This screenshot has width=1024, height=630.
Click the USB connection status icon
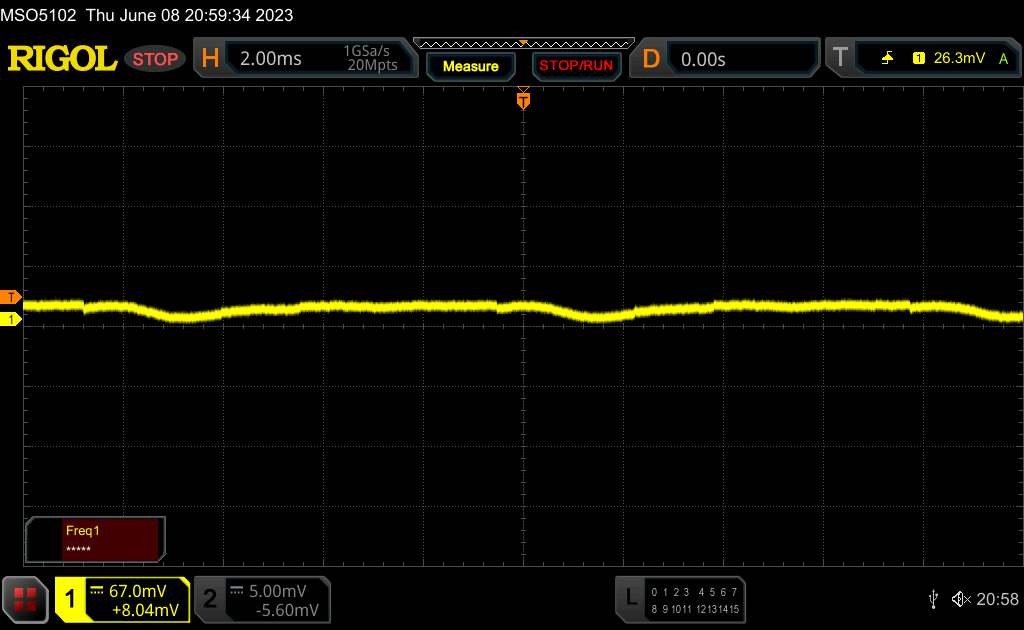[933, 599]
